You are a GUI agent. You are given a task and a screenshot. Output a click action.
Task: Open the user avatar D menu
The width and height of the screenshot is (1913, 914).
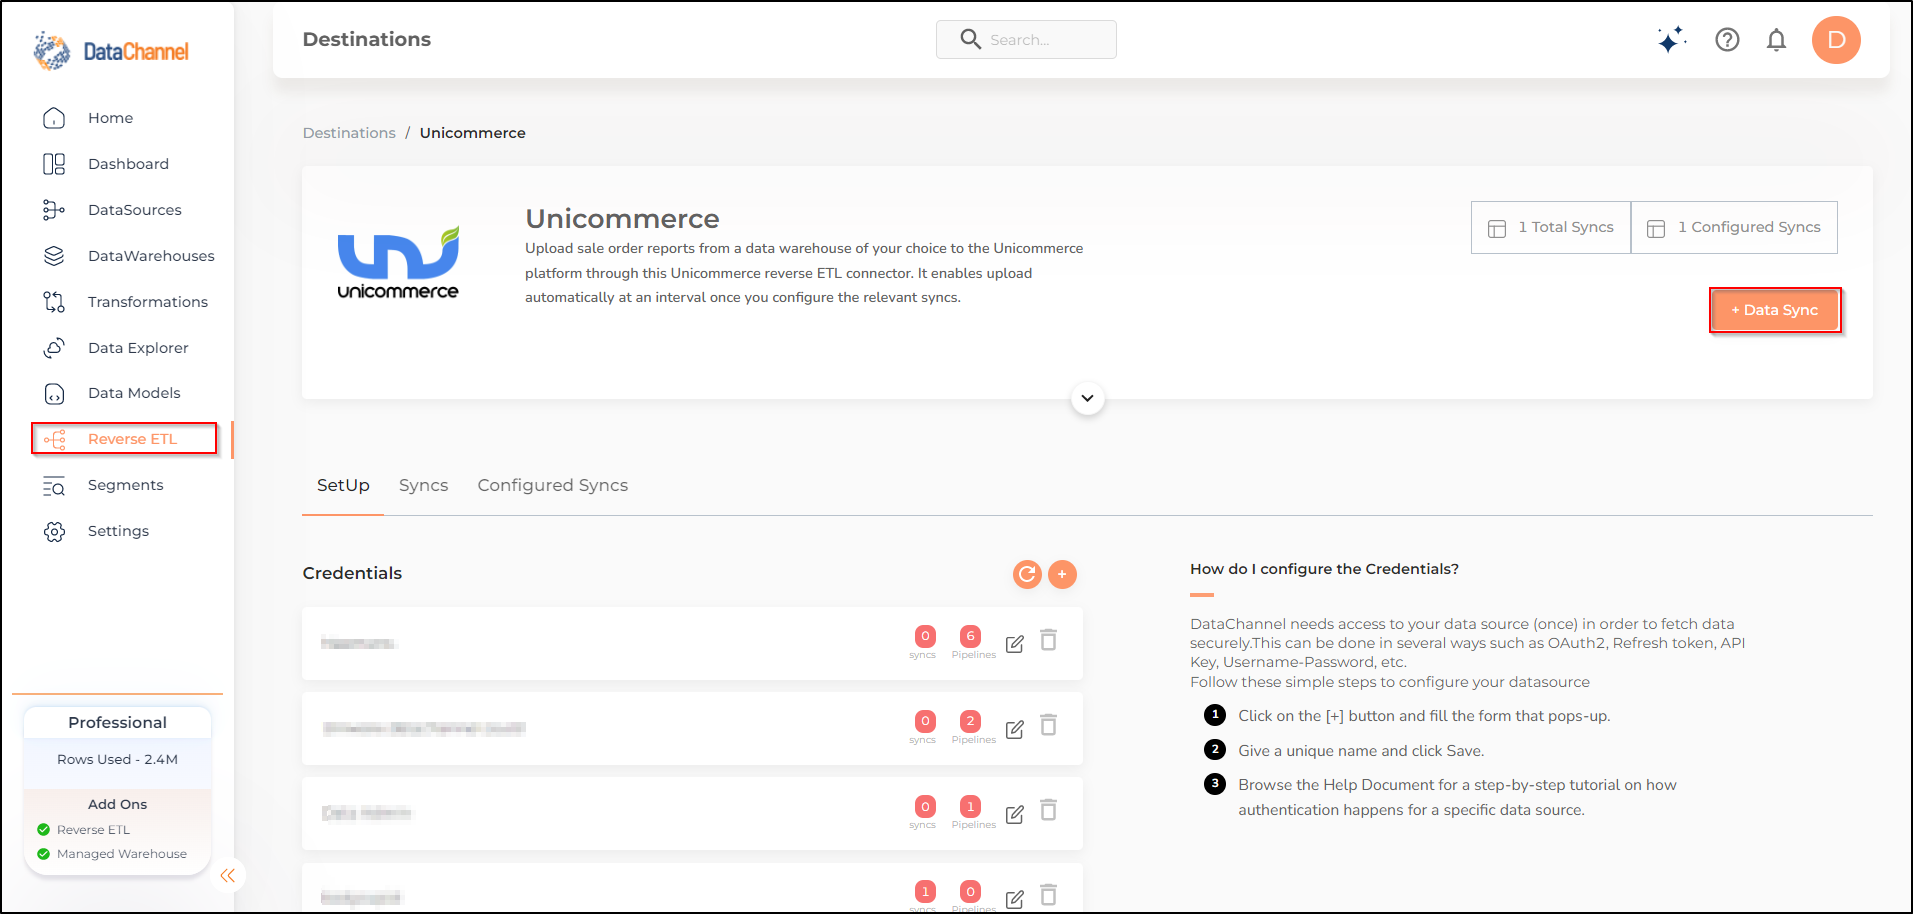[1836, 40]
